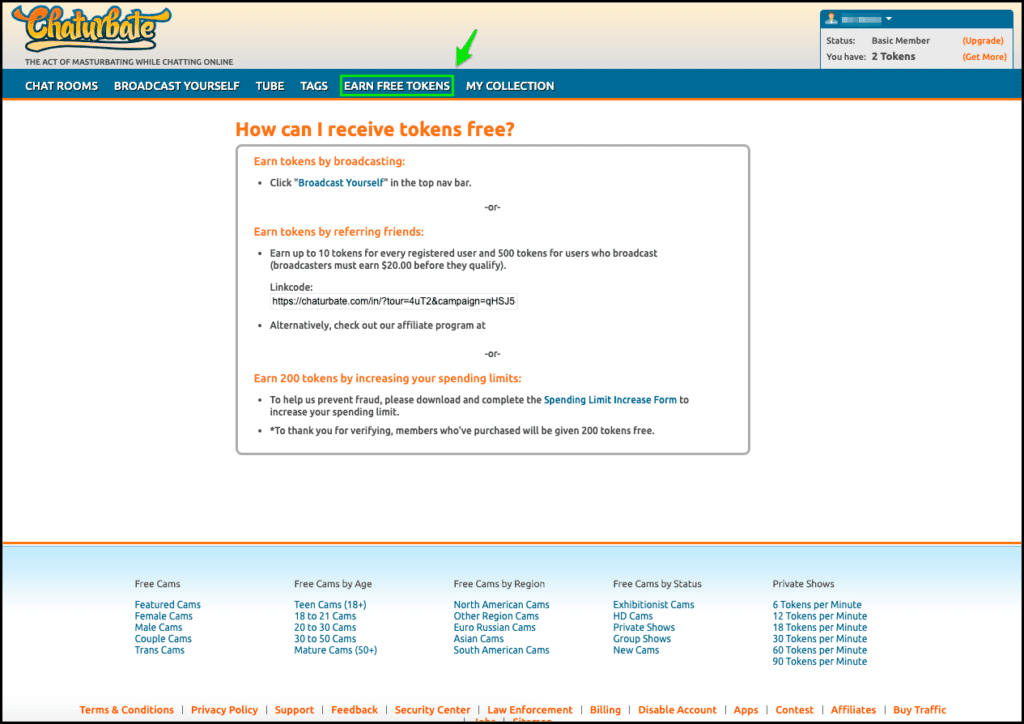
Task: Select 90 Tokens per Minute link
Action: pyautogui.click(x=820, y=661)
